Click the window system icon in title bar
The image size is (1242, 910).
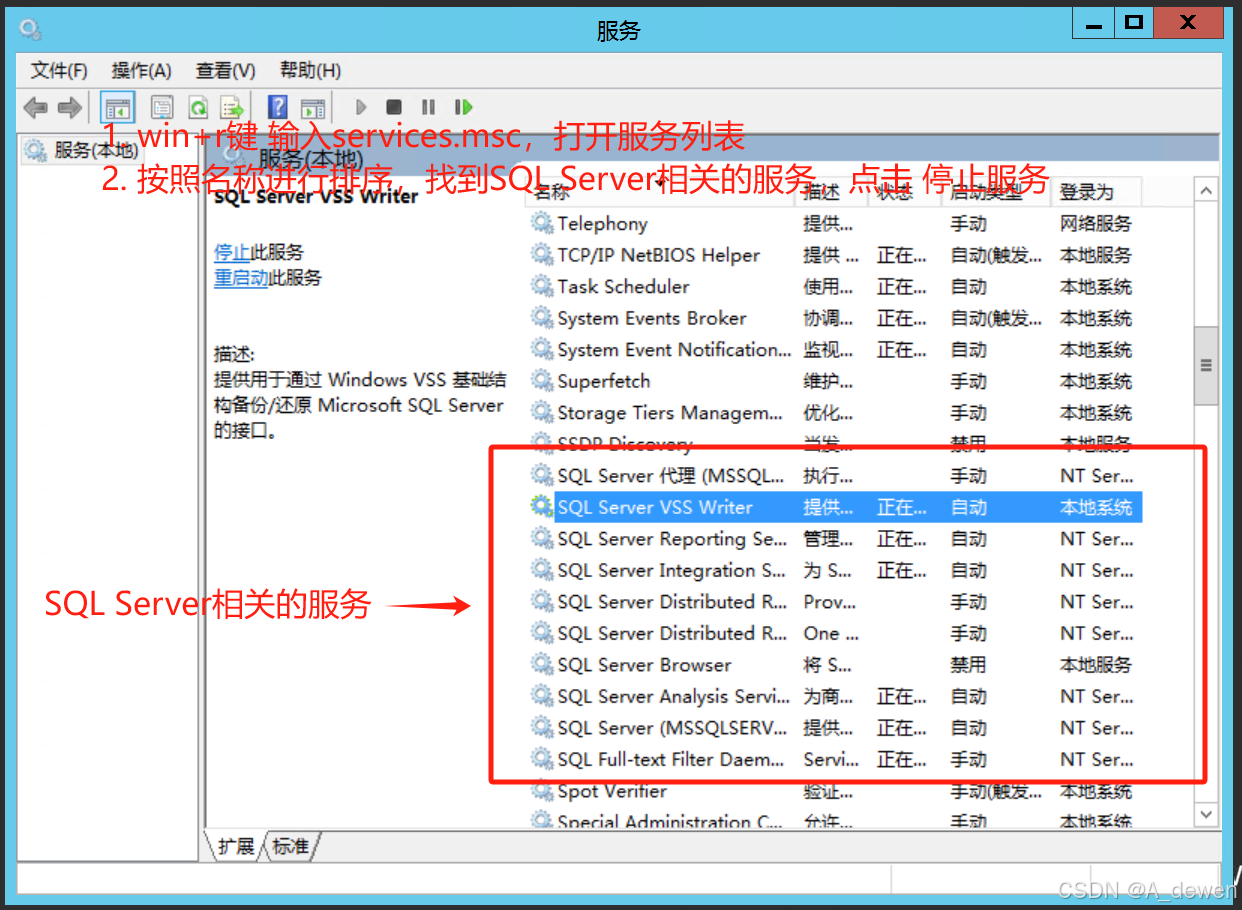tap(31, 29)
